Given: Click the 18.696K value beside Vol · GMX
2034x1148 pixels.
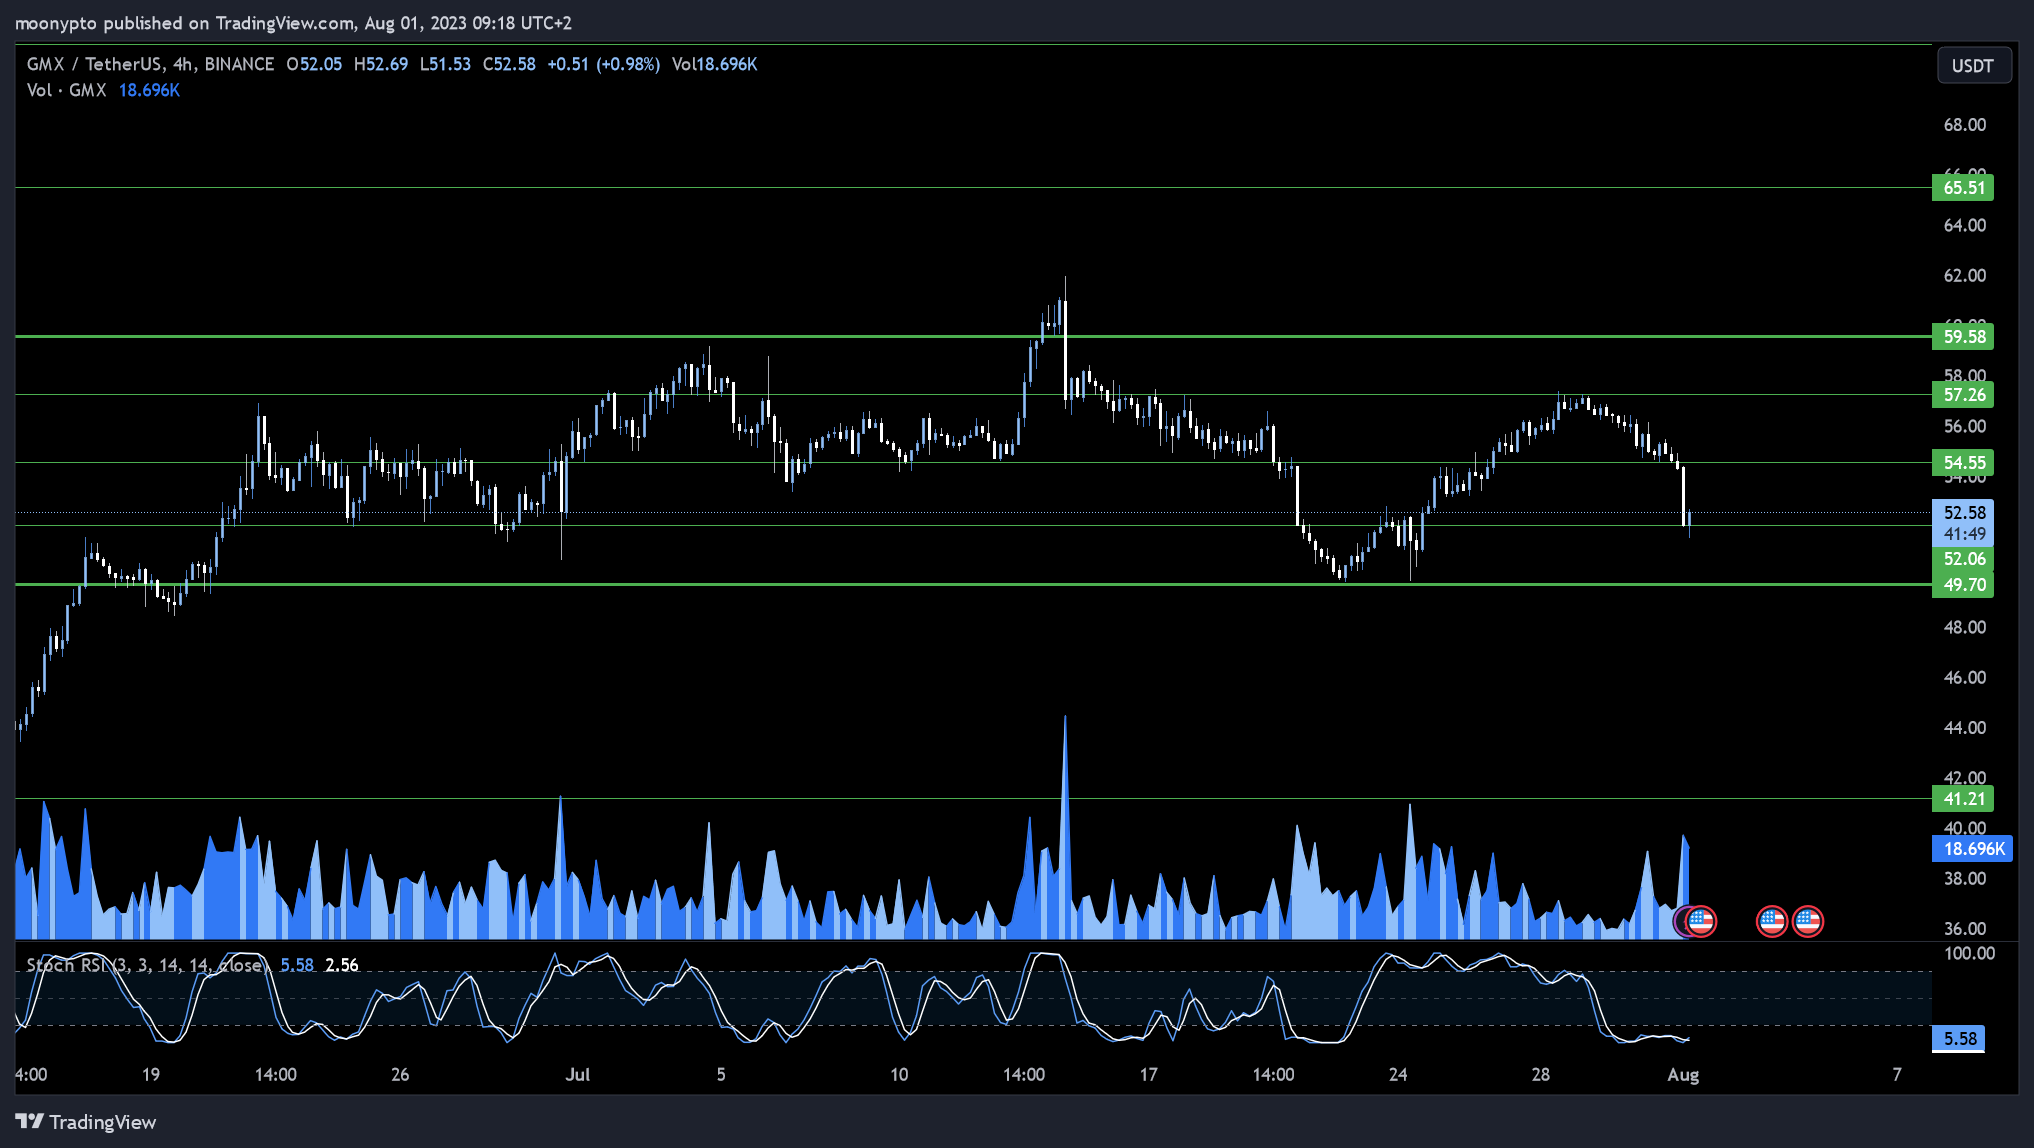Looking at the screenshot, I should 149,90.
